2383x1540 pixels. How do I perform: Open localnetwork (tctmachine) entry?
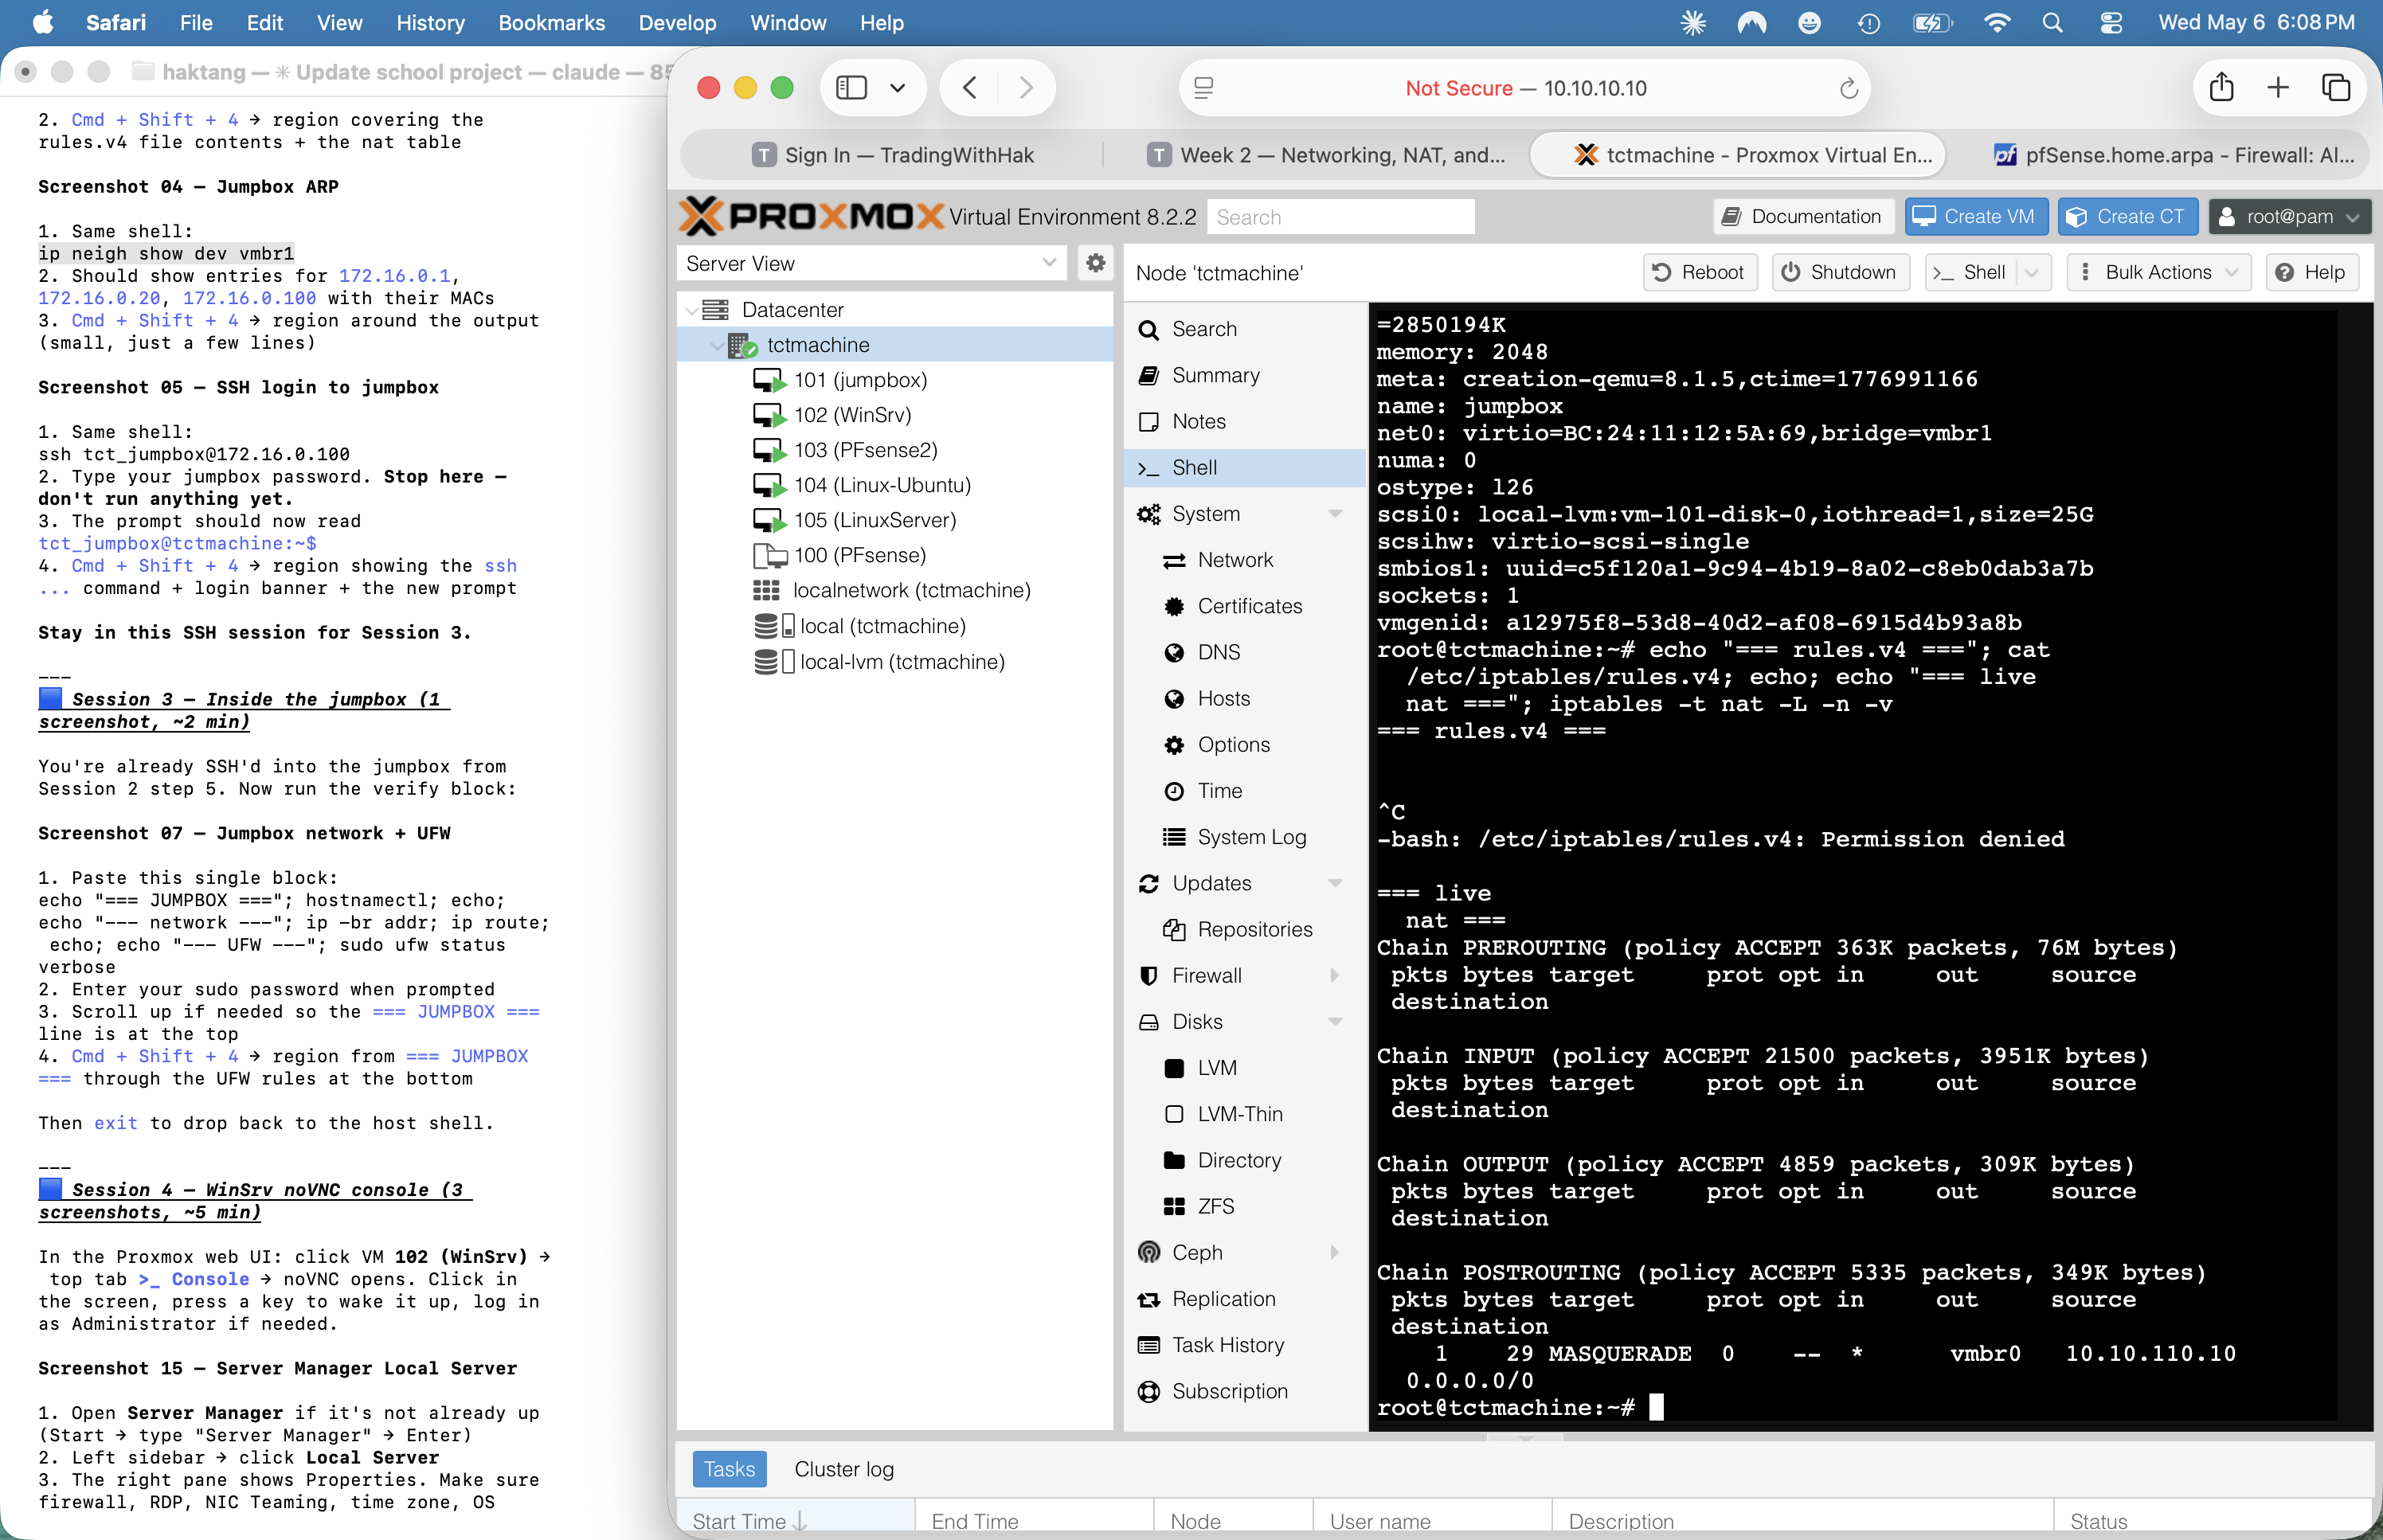[x=910, y=590]
